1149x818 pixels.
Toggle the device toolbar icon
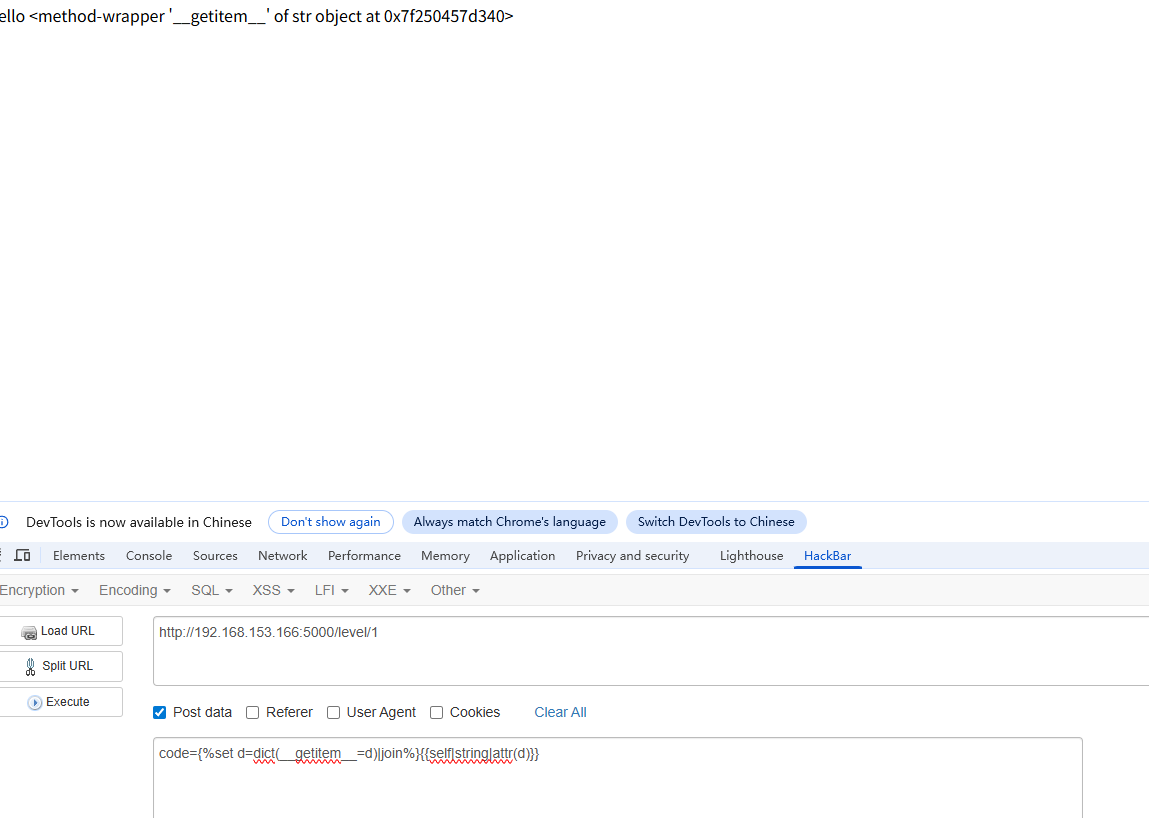tap(22, 556)
